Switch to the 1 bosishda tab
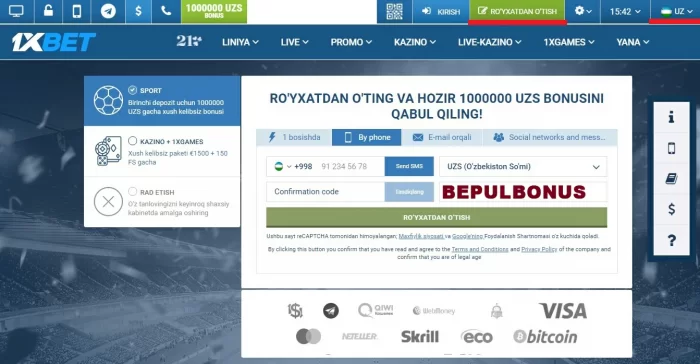Screen dimensions: 700x364 tap(294, 137)
